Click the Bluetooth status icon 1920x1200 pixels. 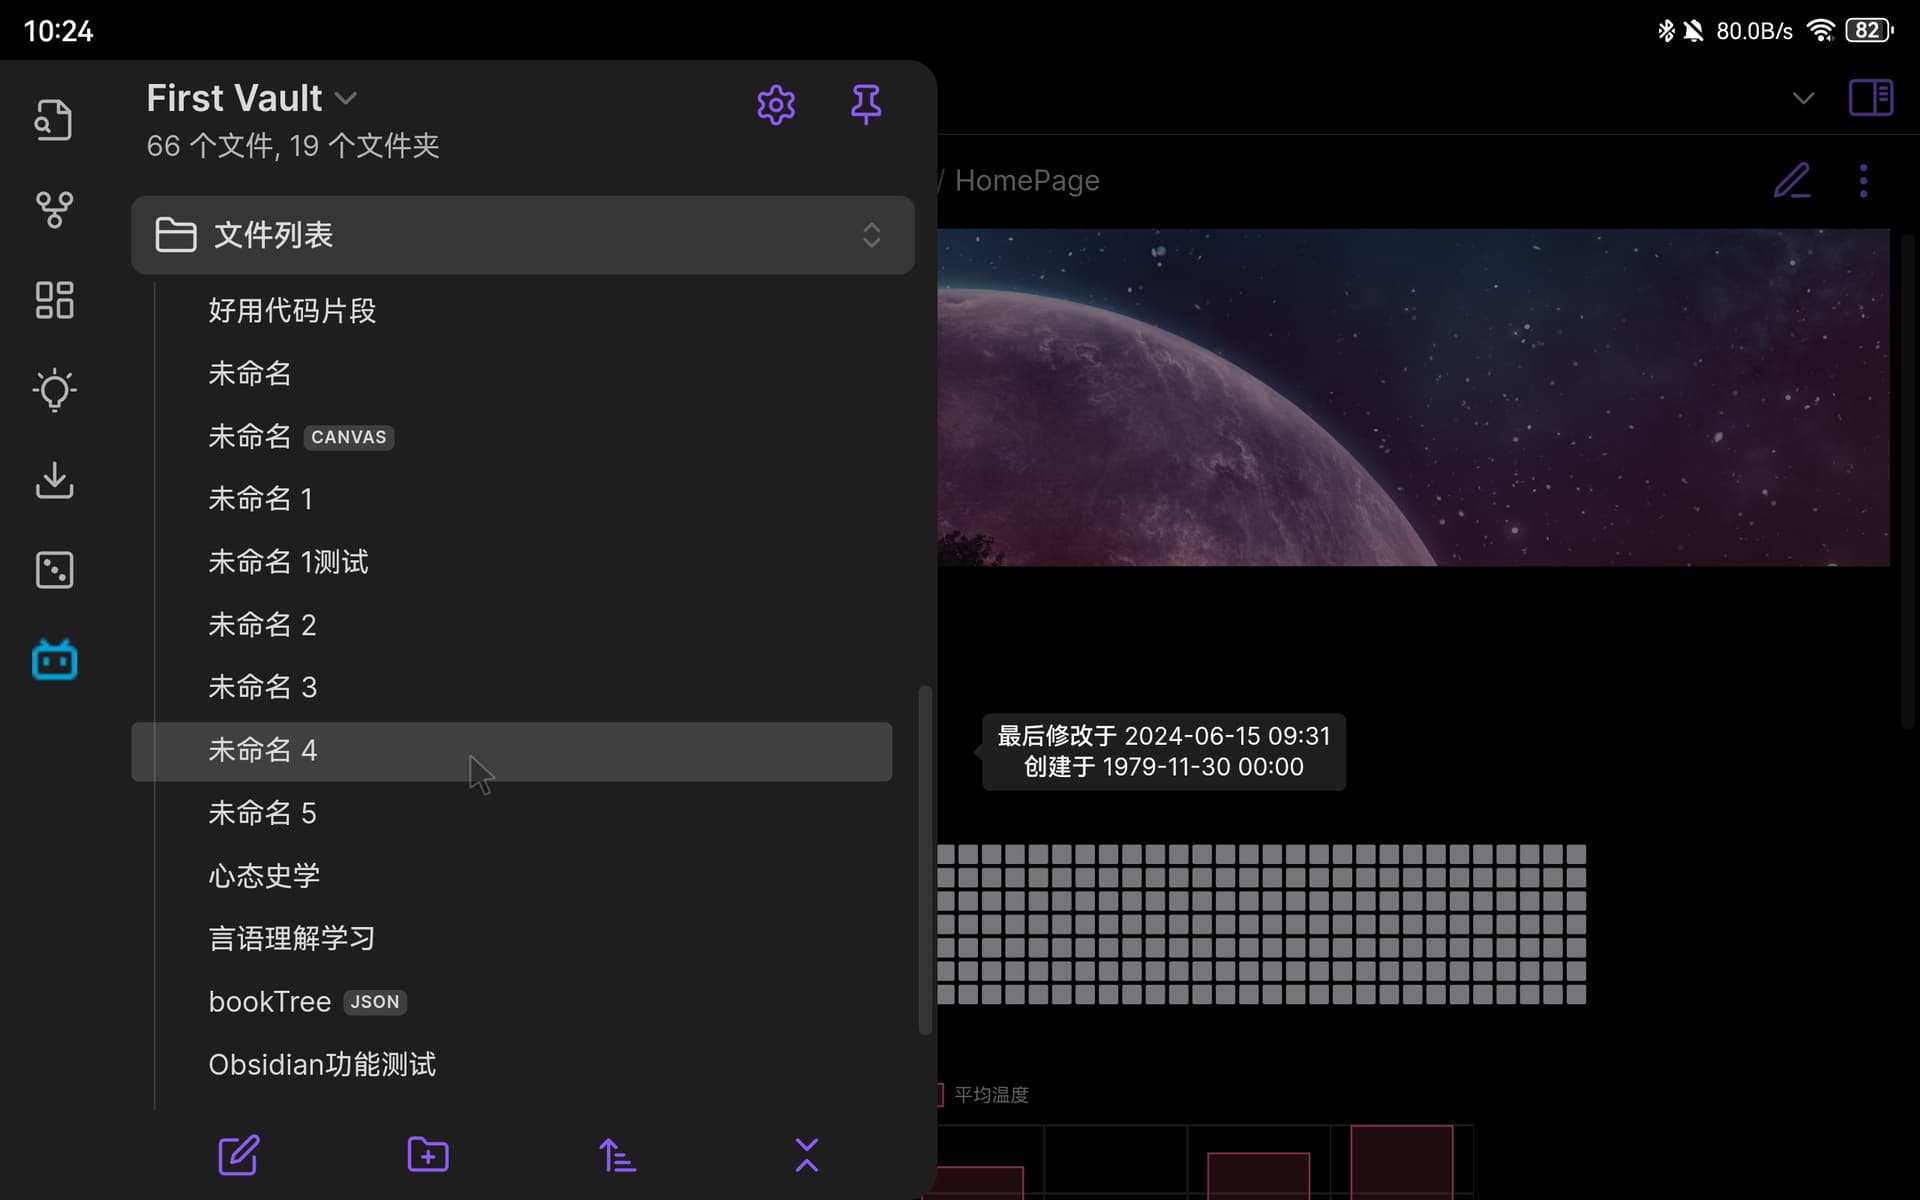point(1666,31)
